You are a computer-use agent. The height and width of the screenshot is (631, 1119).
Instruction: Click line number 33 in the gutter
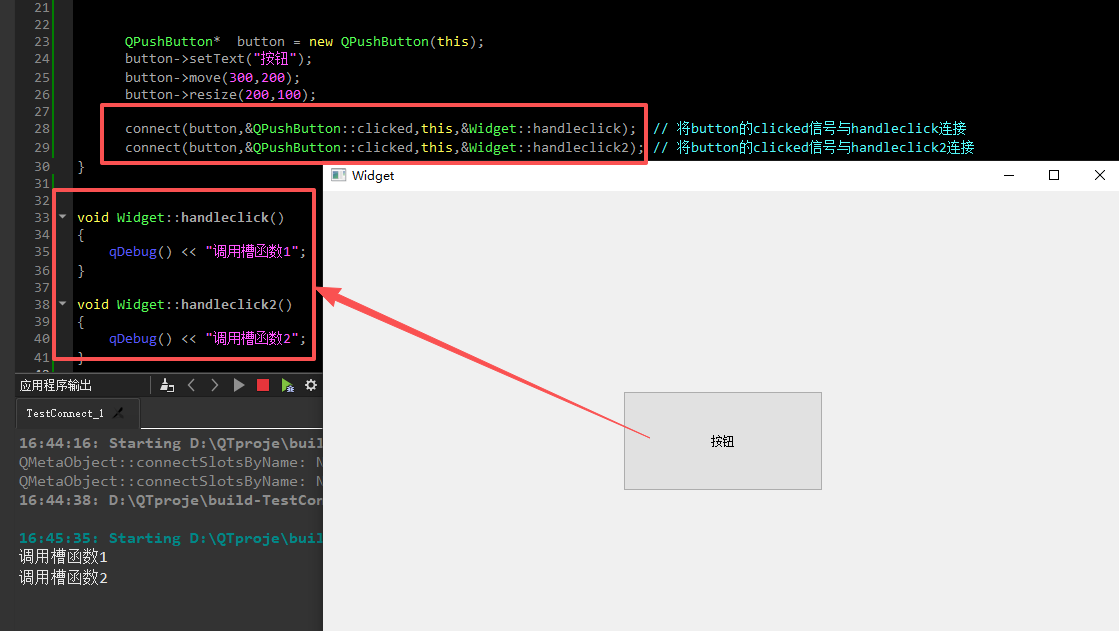click(42, 218)
